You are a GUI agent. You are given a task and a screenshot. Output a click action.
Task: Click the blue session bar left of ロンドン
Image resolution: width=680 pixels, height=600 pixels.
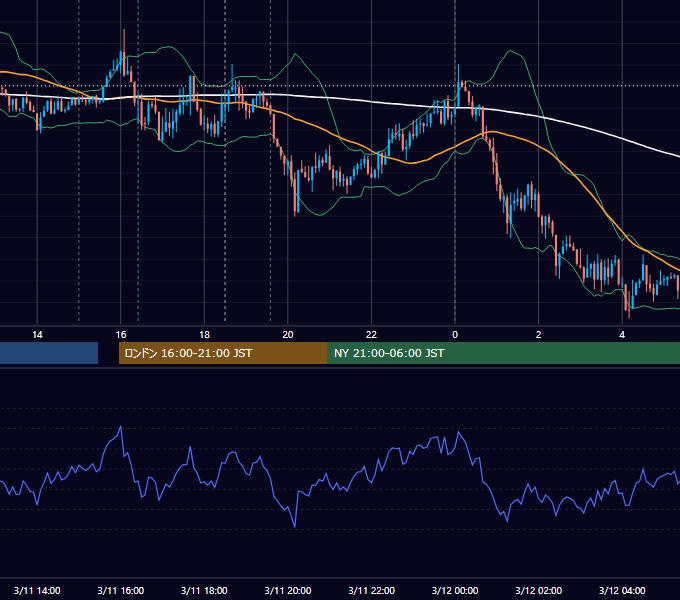tap(49, 353)
